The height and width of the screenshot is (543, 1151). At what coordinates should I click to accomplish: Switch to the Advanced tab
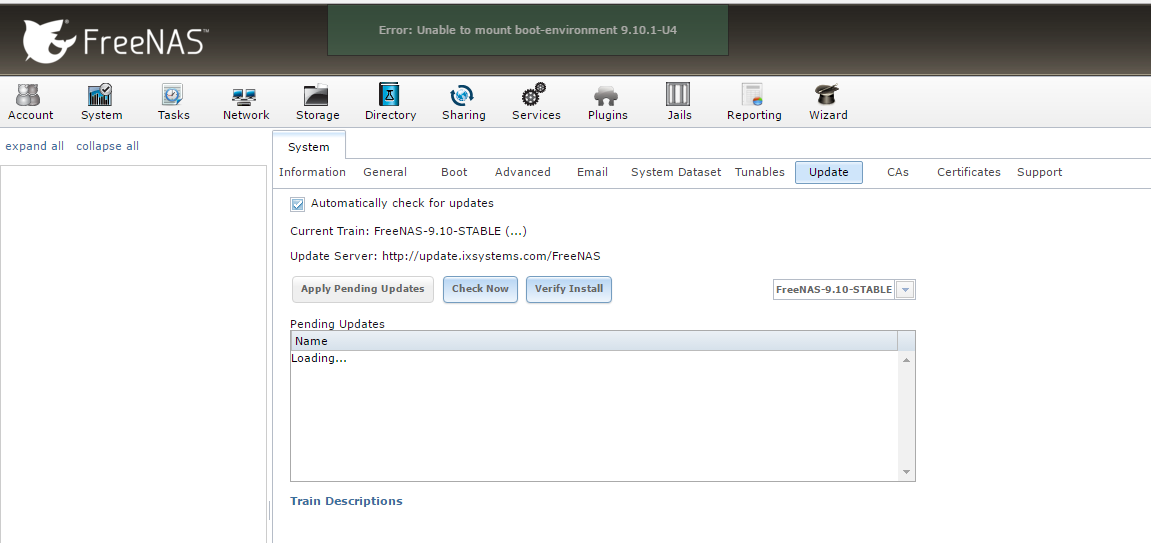[522, 172]
